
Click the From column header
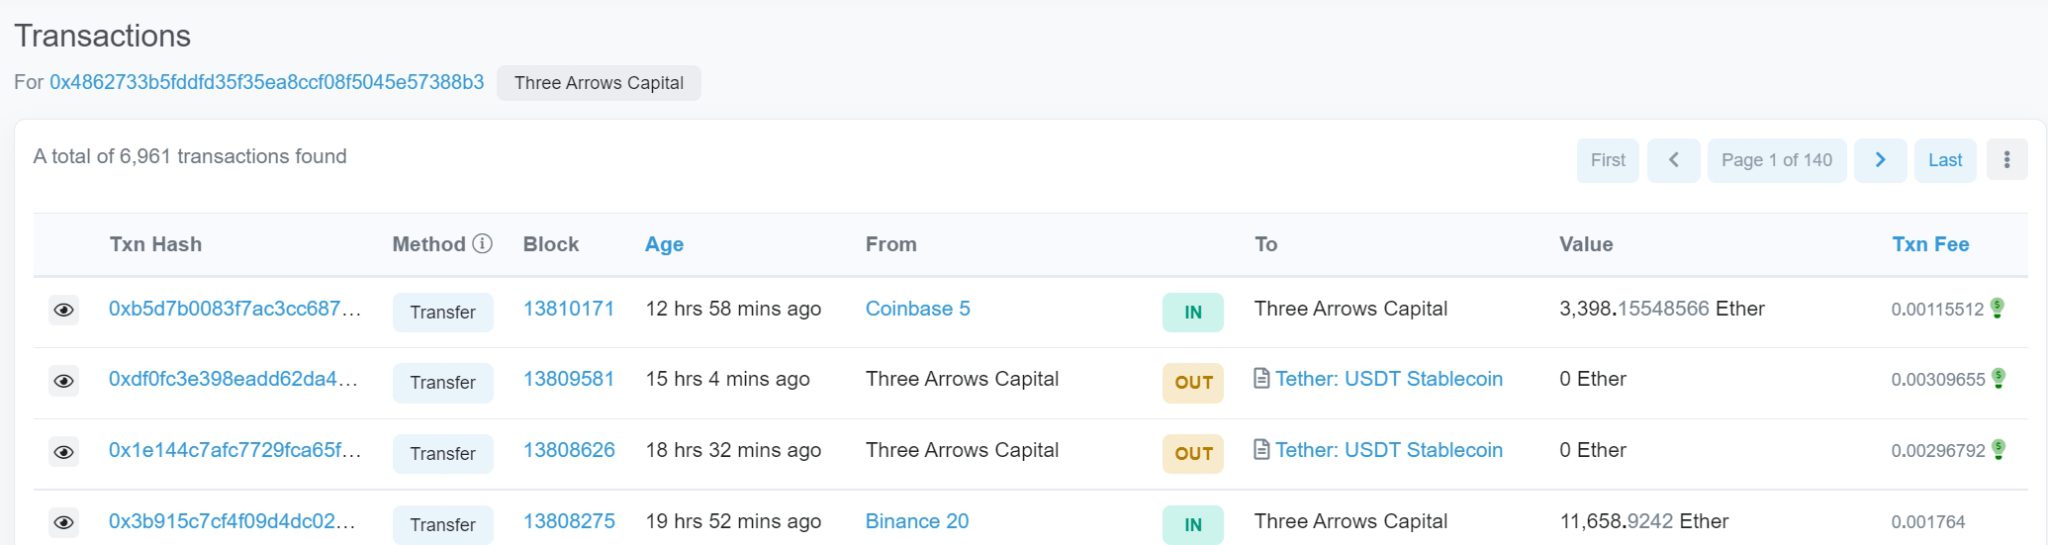click(891, 244)
